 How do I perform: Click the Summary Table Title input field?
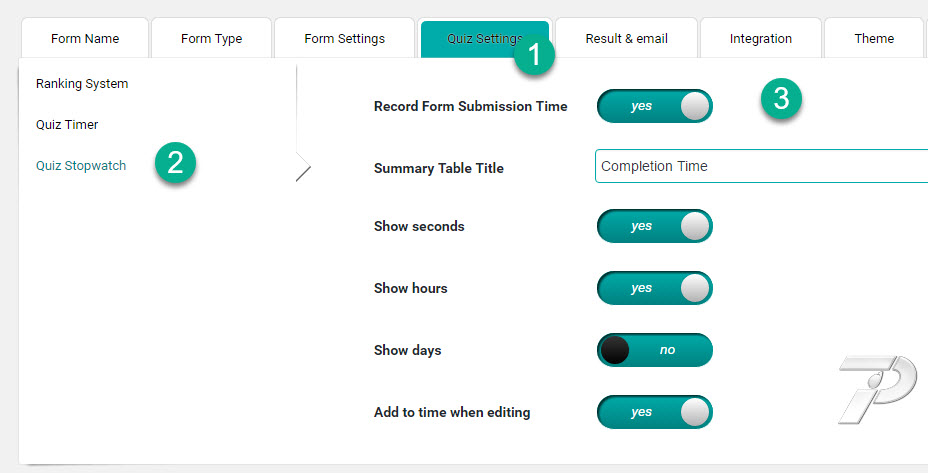(x=761, y=166)
